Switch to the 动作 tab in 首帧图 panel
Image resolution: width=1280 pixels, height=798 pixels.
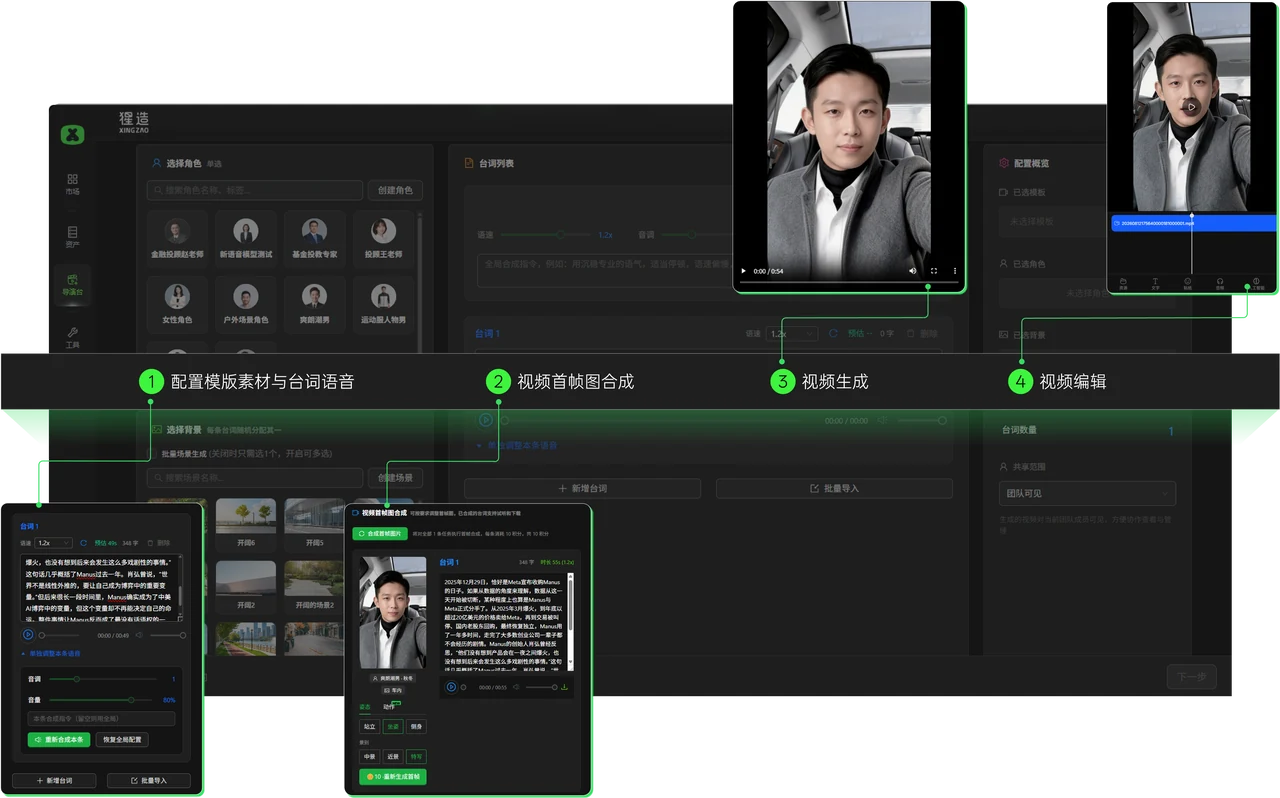click(390, 707)
